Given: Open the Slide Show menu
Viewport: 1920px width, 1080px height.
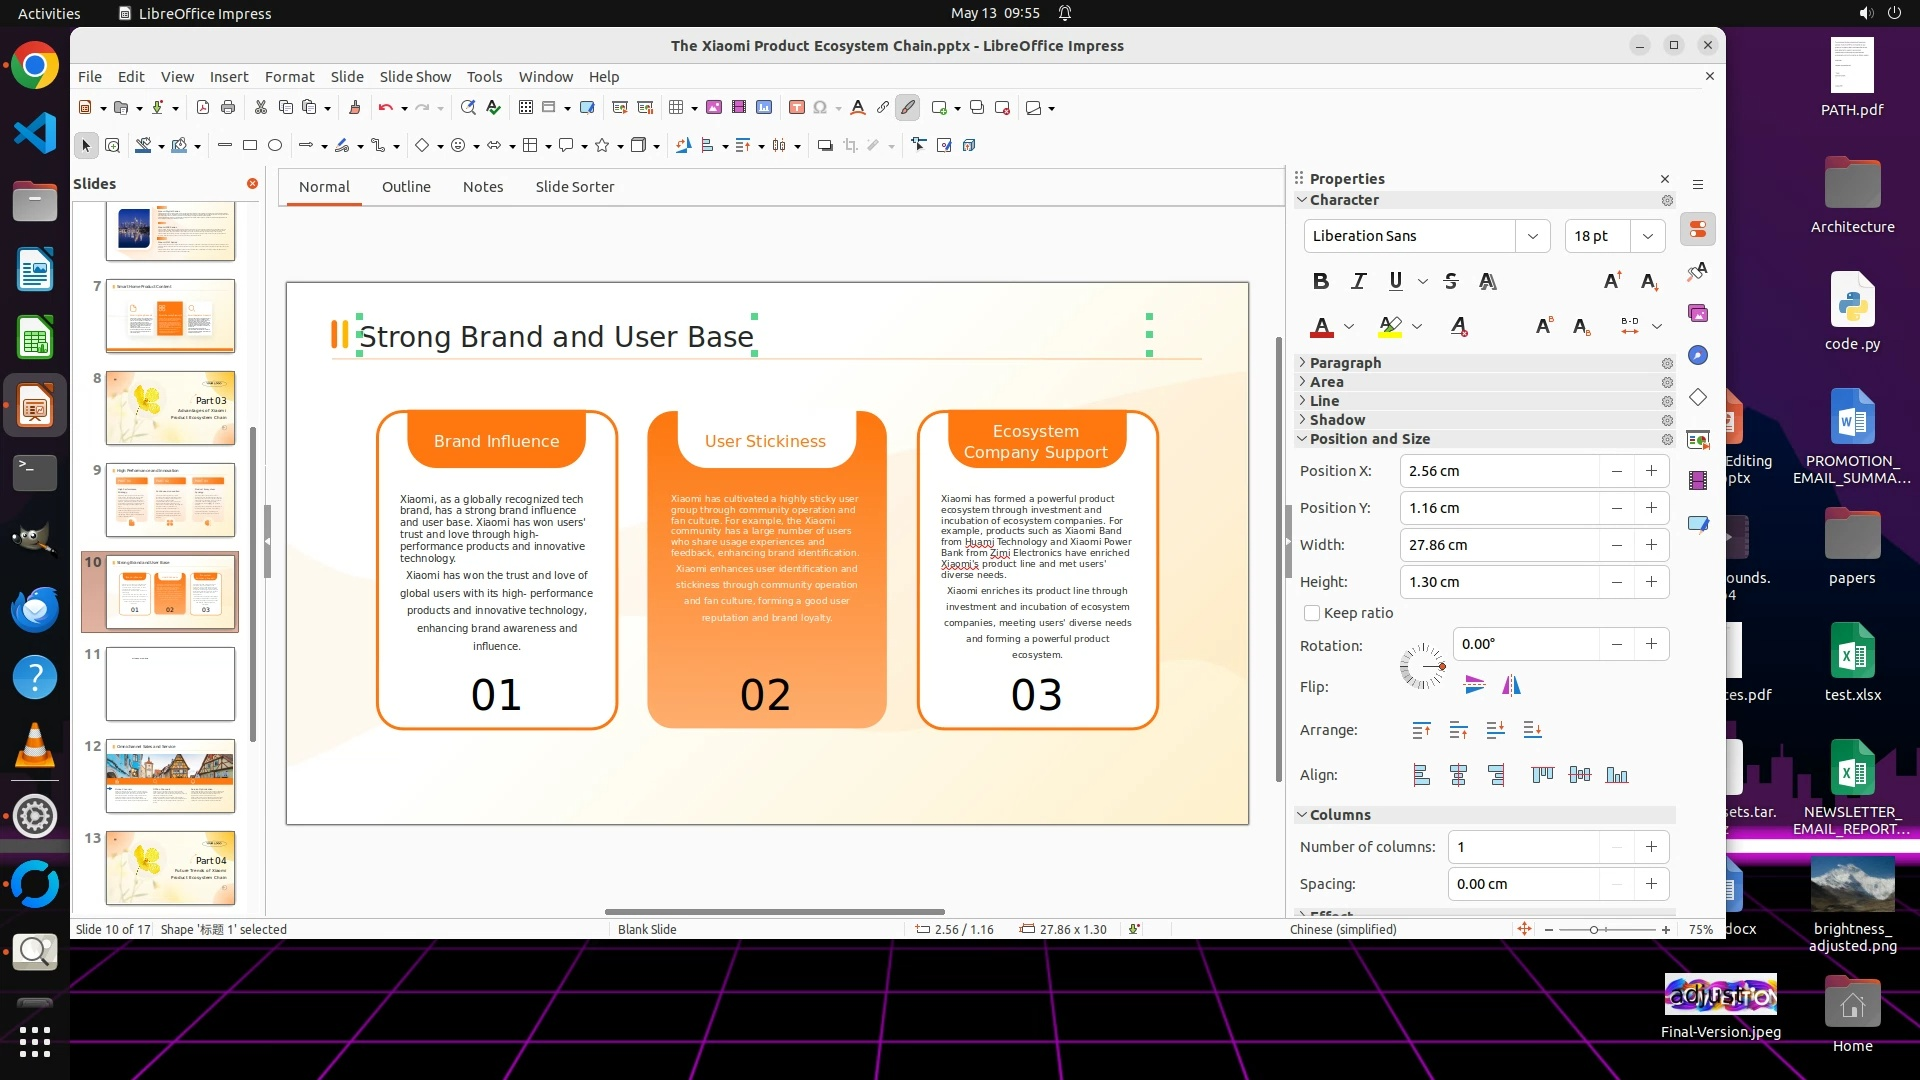Looking at the screenshot, I should click(415, 77).
